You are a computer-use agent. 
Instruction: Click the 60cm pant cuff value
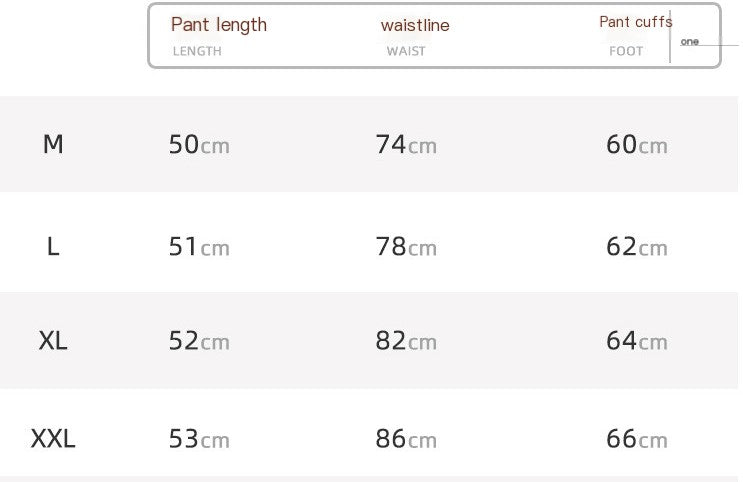click(x=637, y=145)
